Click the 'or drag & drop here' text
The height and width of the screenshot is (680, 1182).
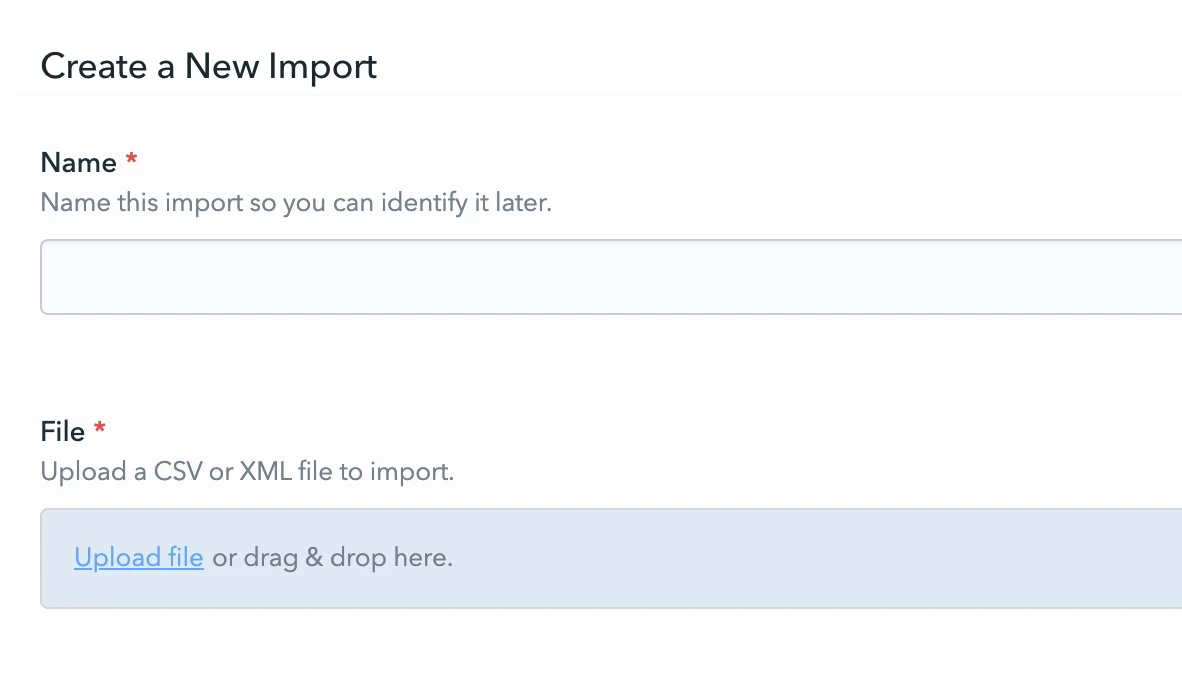click(333, 558)
